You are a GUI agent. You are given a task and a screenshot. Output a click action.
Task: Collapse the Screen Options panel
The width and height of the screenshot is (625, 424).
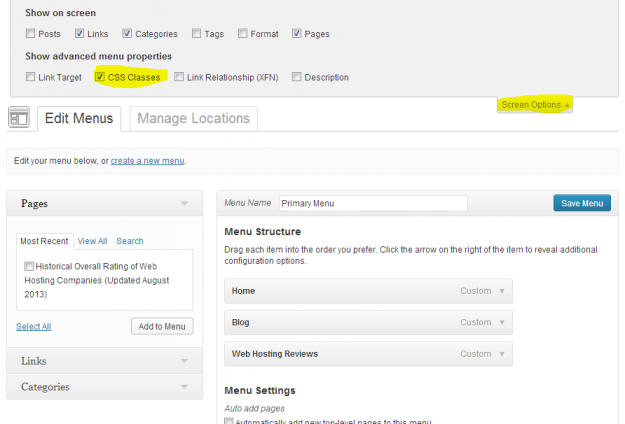click(x=535, y=105)
